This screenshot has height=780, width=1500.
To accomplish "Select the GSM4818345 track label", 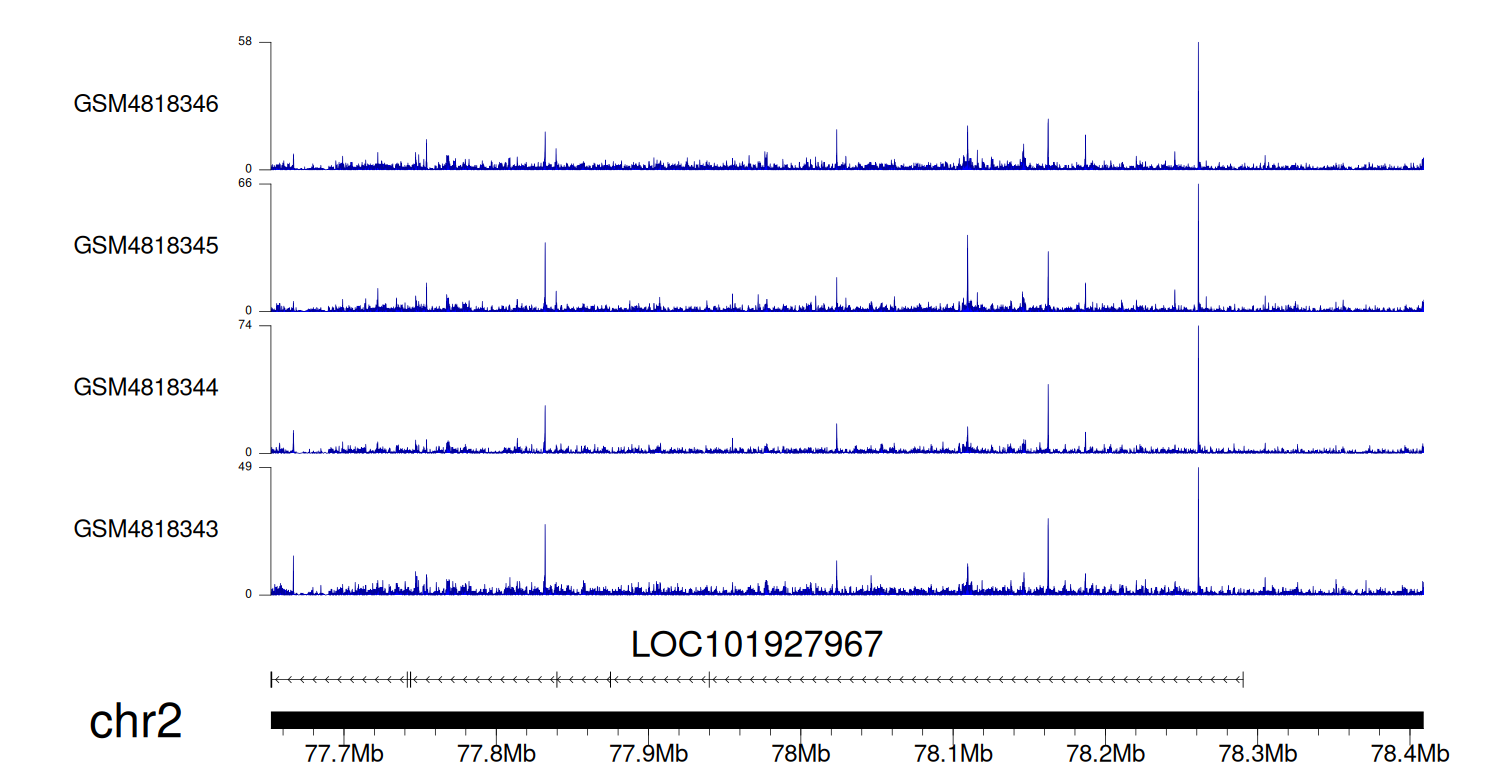I will 146,246.
